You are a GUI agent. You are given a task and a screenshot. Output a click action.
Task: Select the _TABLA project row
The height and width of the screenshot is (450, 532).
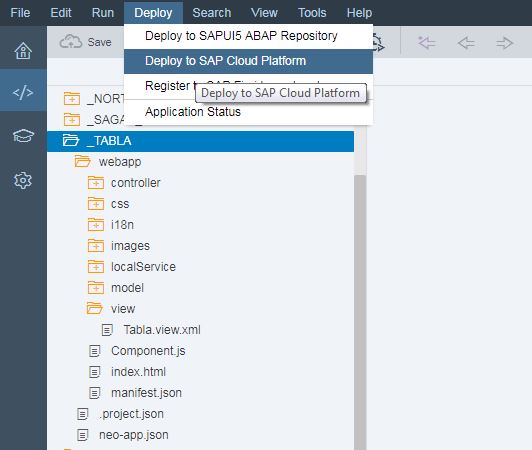click(201, 141)
